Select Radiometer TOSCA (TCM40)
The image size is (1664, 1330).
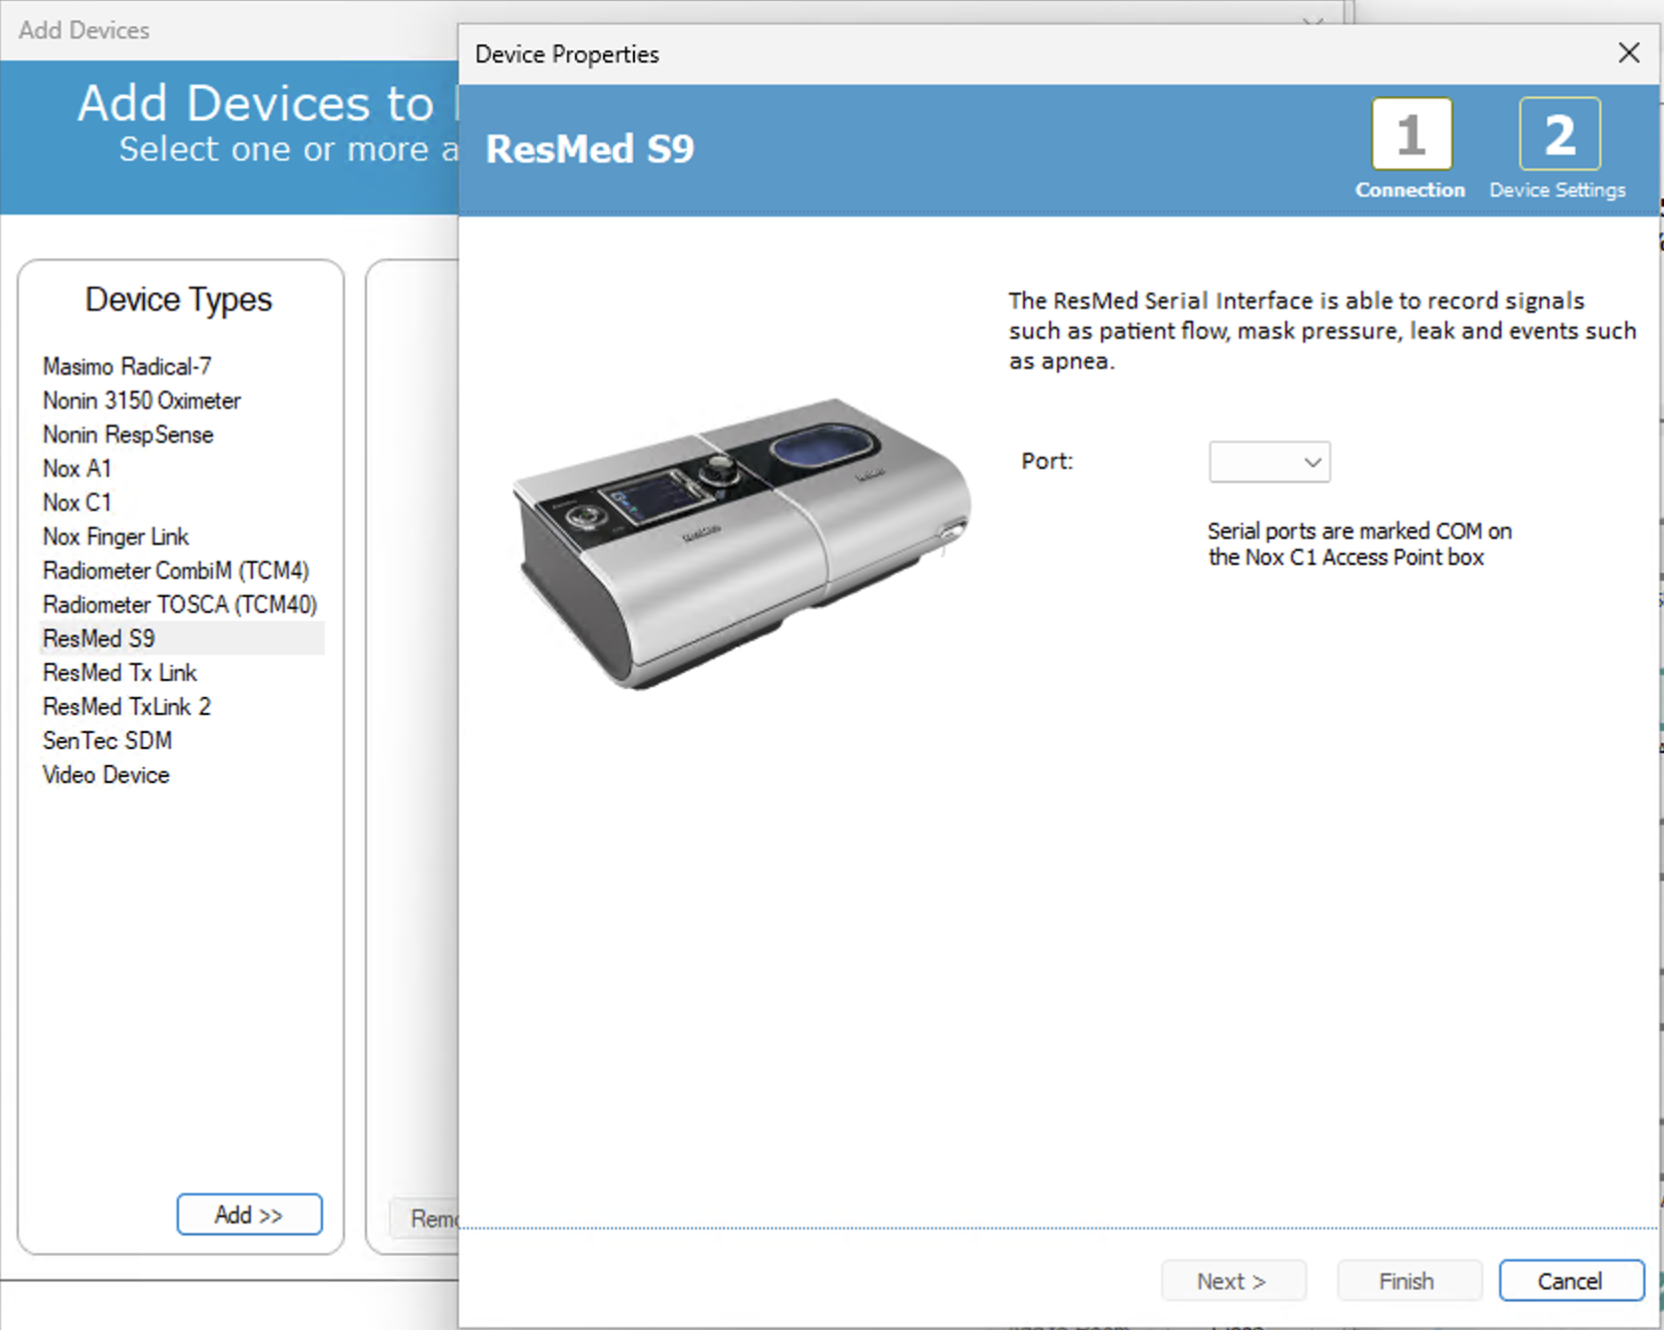coord(180,604)
